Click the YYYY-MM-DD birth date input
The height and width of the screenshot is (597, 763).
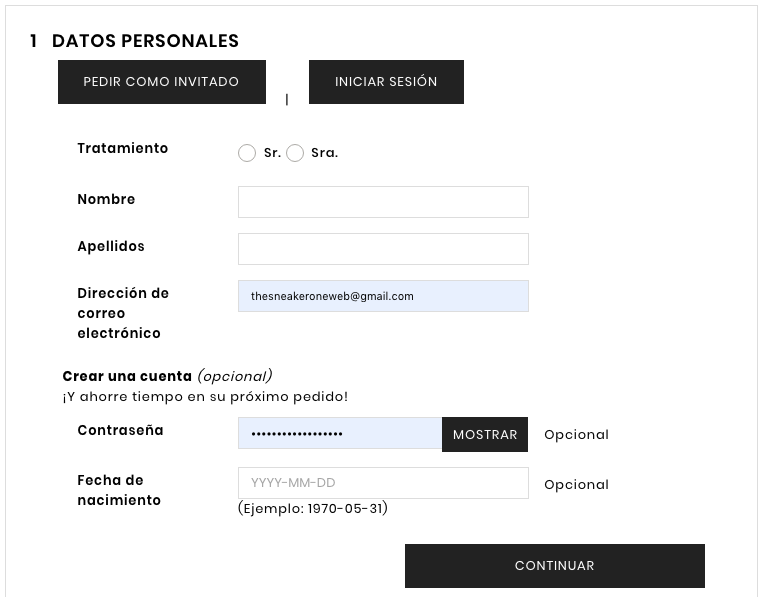click(x=383, y=483)
